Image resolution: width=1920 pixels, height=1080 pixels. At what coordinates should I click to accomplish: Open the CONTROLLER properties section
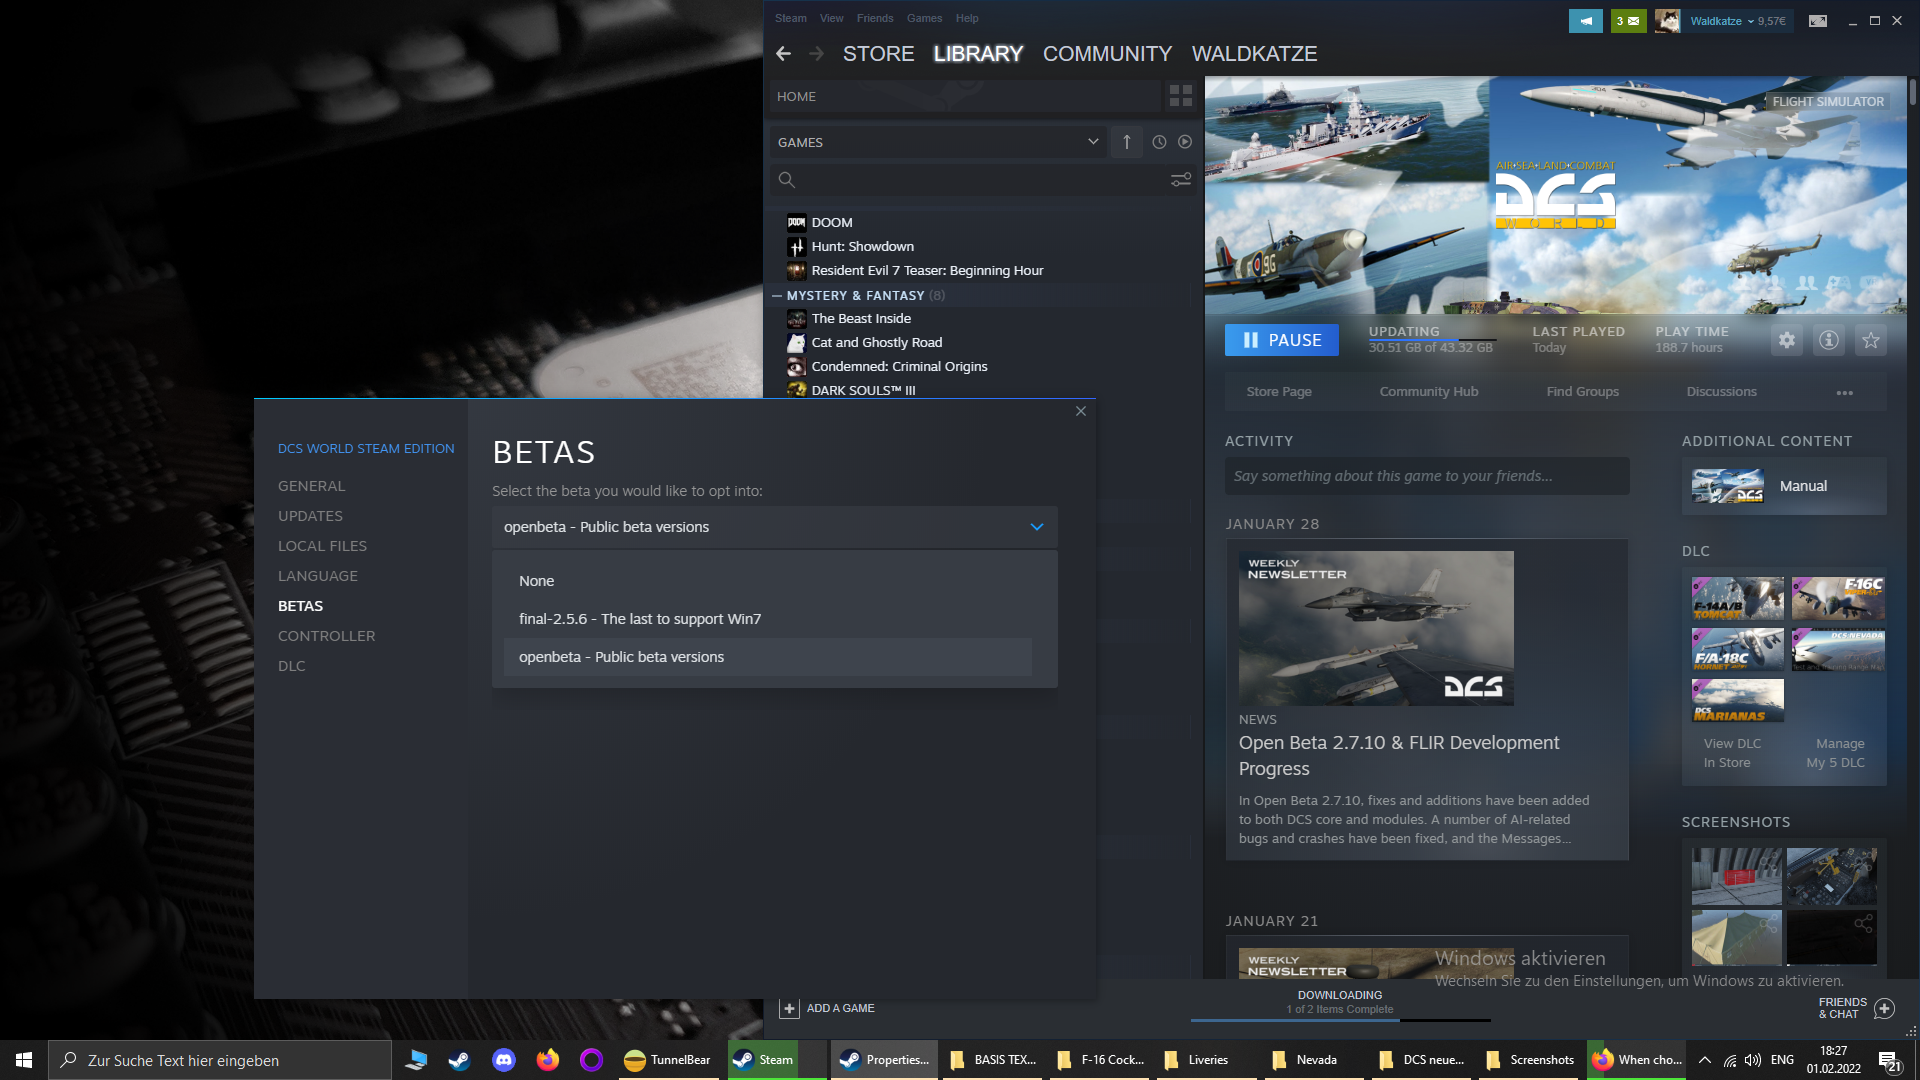(x=327, y=636)
